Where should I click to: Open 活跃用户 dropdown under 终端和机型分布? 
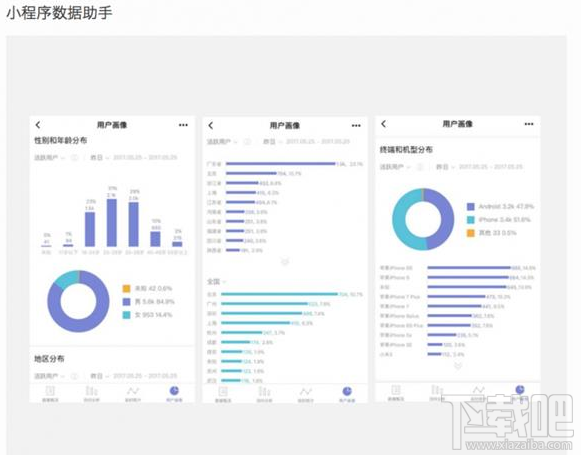(395, 167)
